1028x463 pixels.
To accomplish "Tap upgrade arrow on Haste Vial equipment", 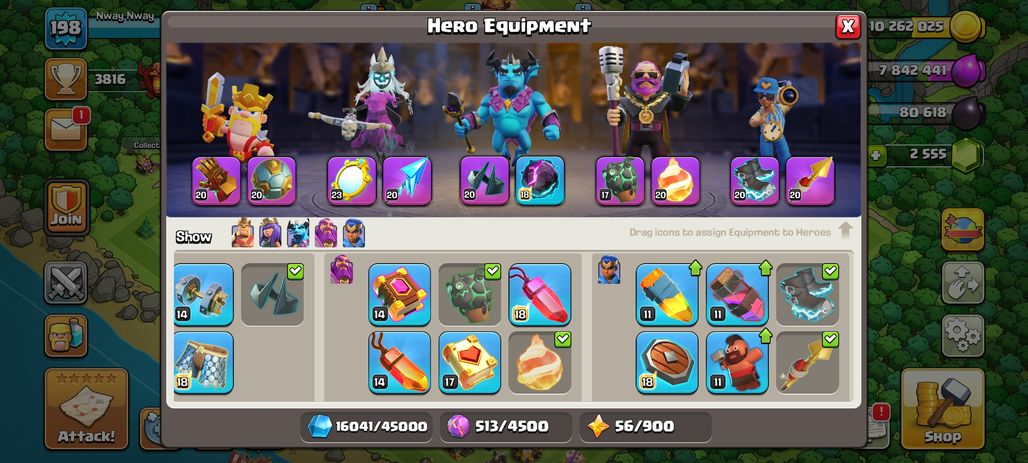I will 765,268.
